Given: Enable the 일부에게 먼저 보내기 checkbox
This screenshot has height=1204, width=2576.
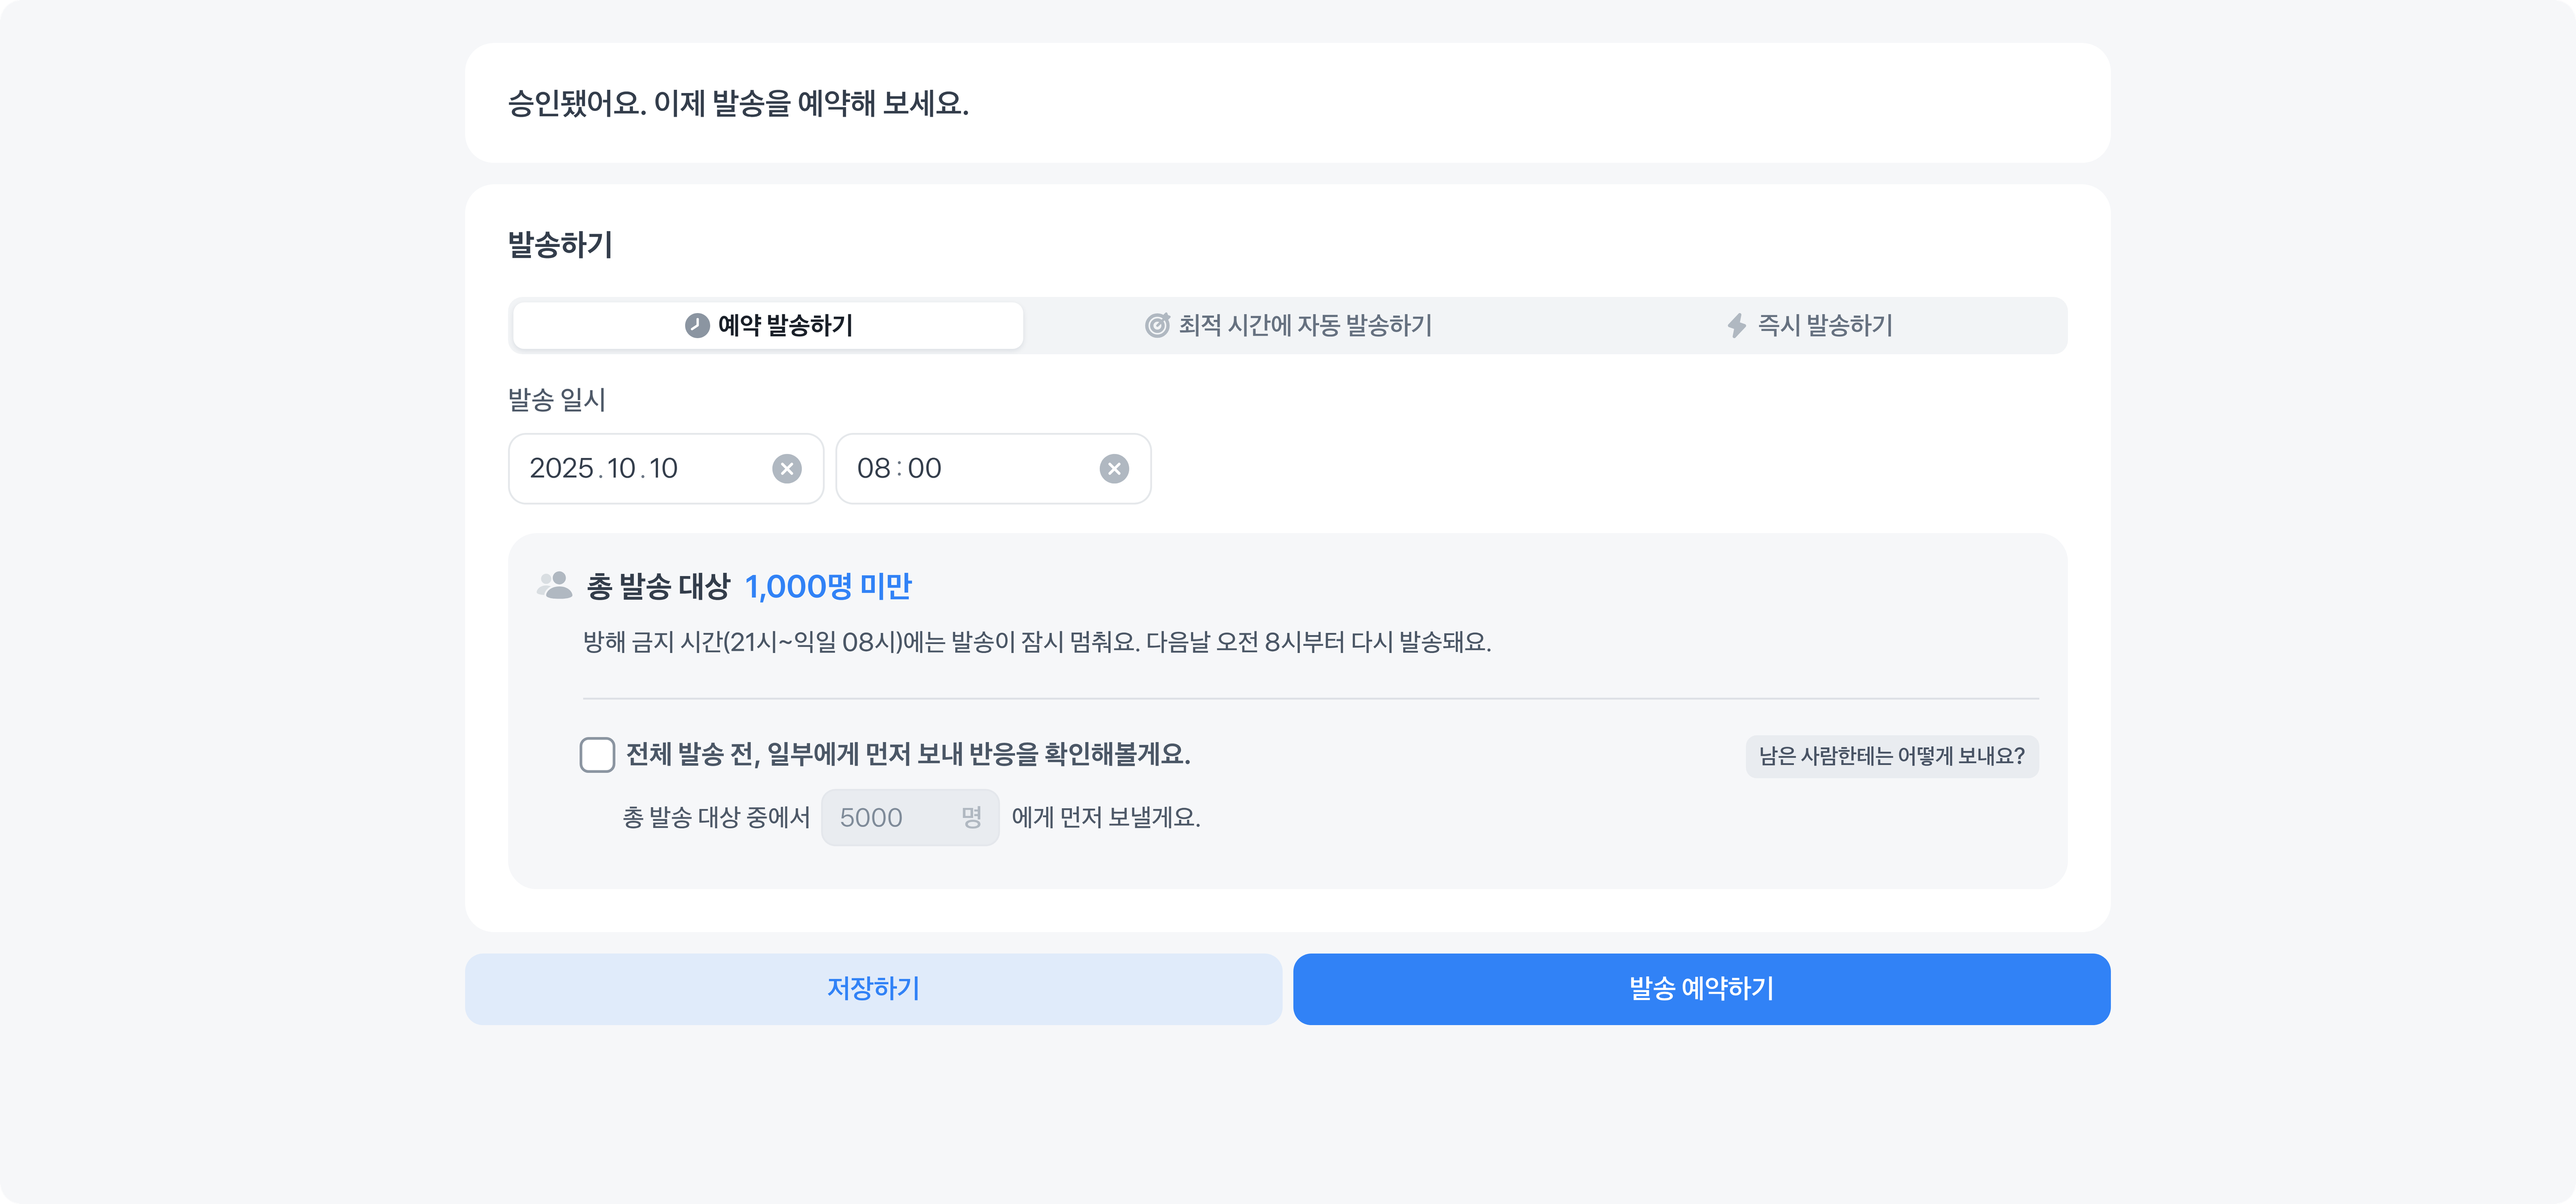Looking at the screenshot, I should tap(597, 755).
